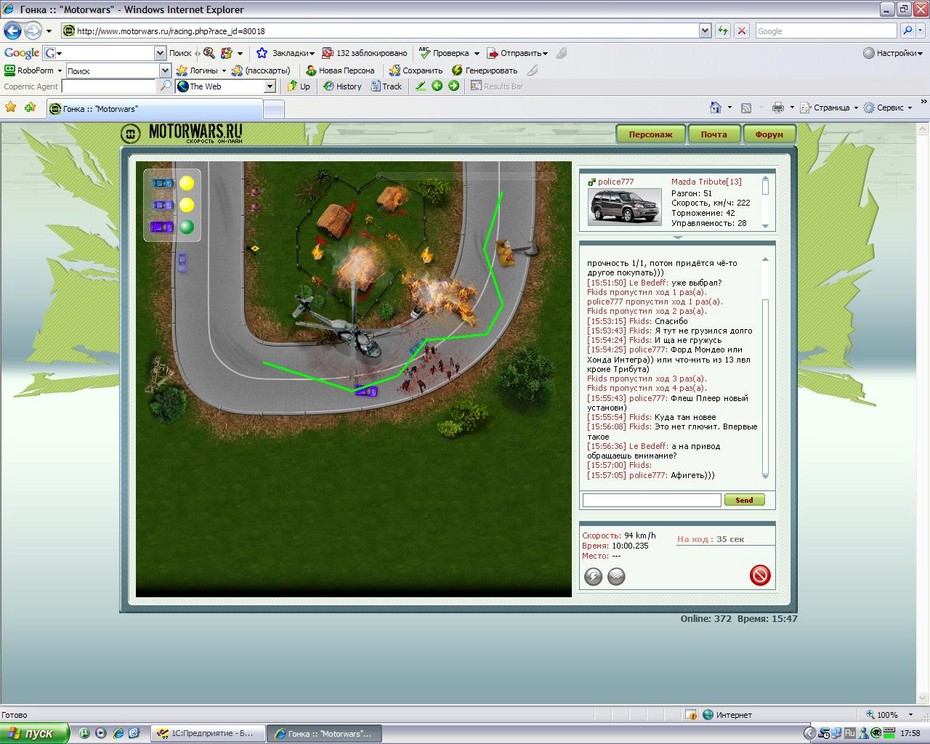Open Google toolbar Настройки menu

[893, 53]
